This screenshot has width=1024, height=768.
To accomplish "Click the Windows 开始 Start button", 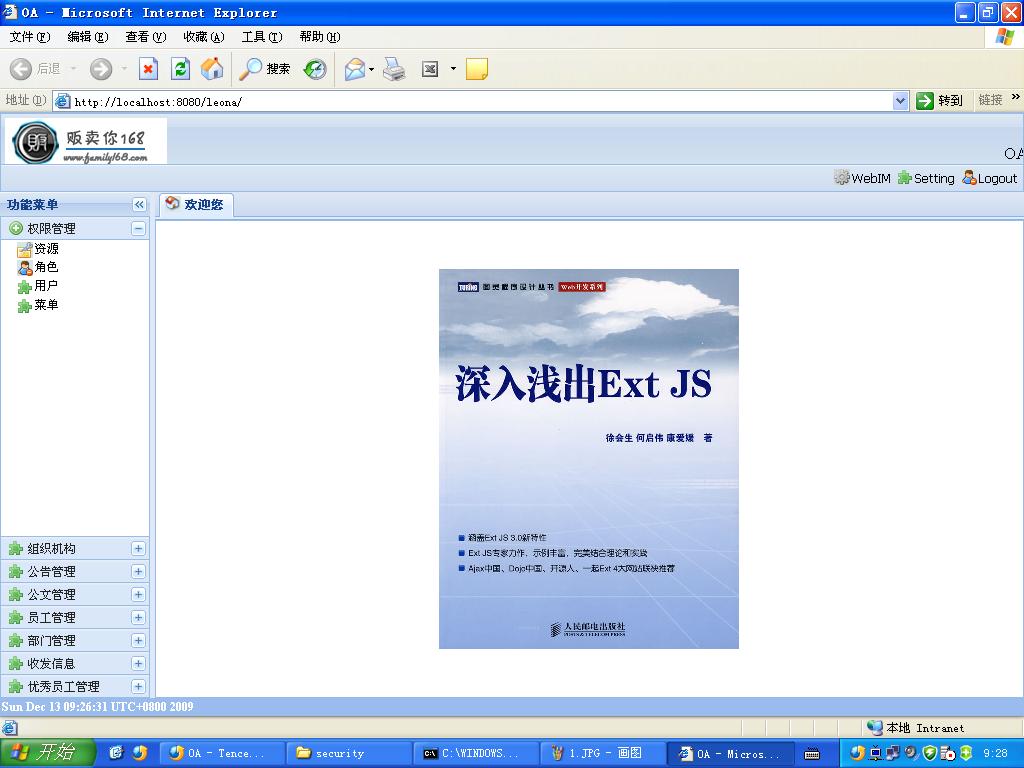I will (47, 752).
